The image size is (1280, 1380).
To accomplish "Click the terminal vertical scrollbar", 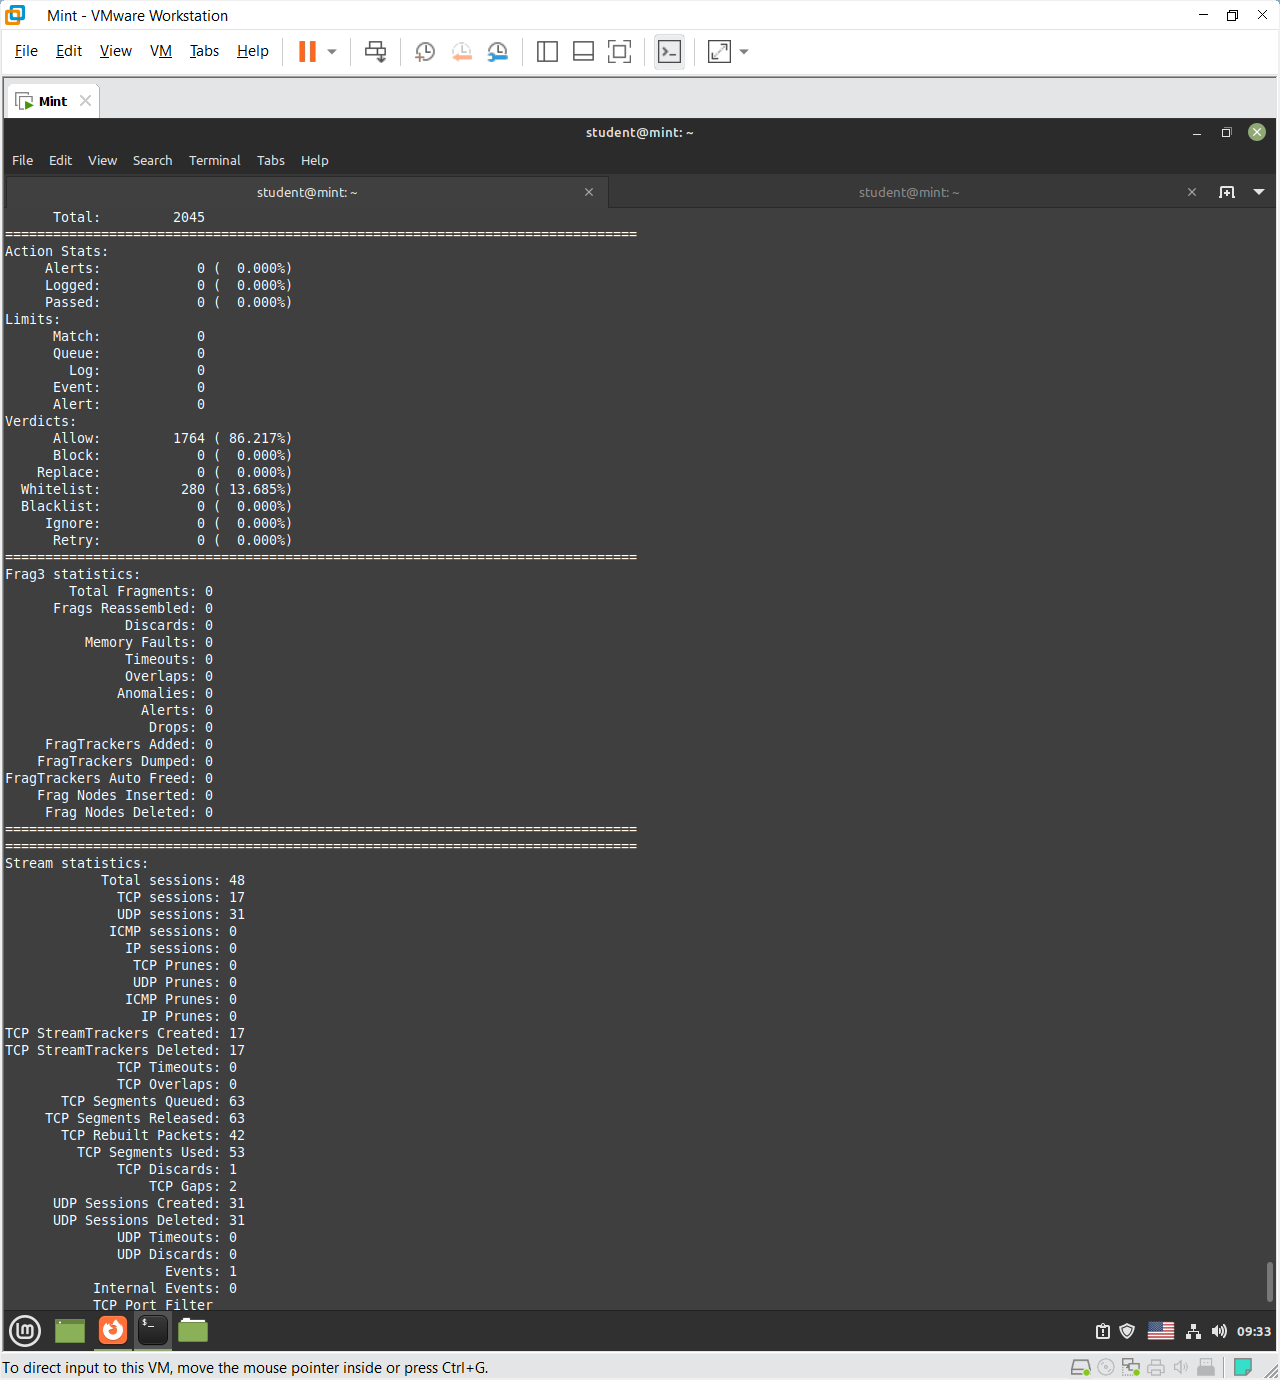I will pyautogui.click(x=1270, y=1280).
